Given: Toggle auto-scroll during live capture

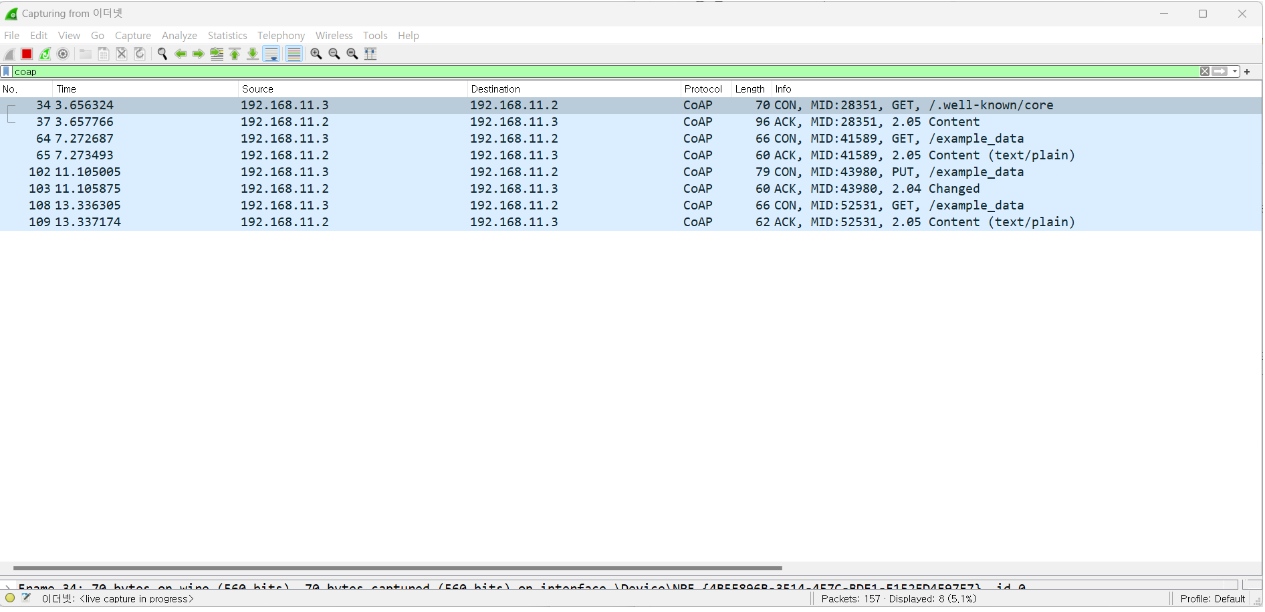Looking at the screenshot, I should coord(271,54).
